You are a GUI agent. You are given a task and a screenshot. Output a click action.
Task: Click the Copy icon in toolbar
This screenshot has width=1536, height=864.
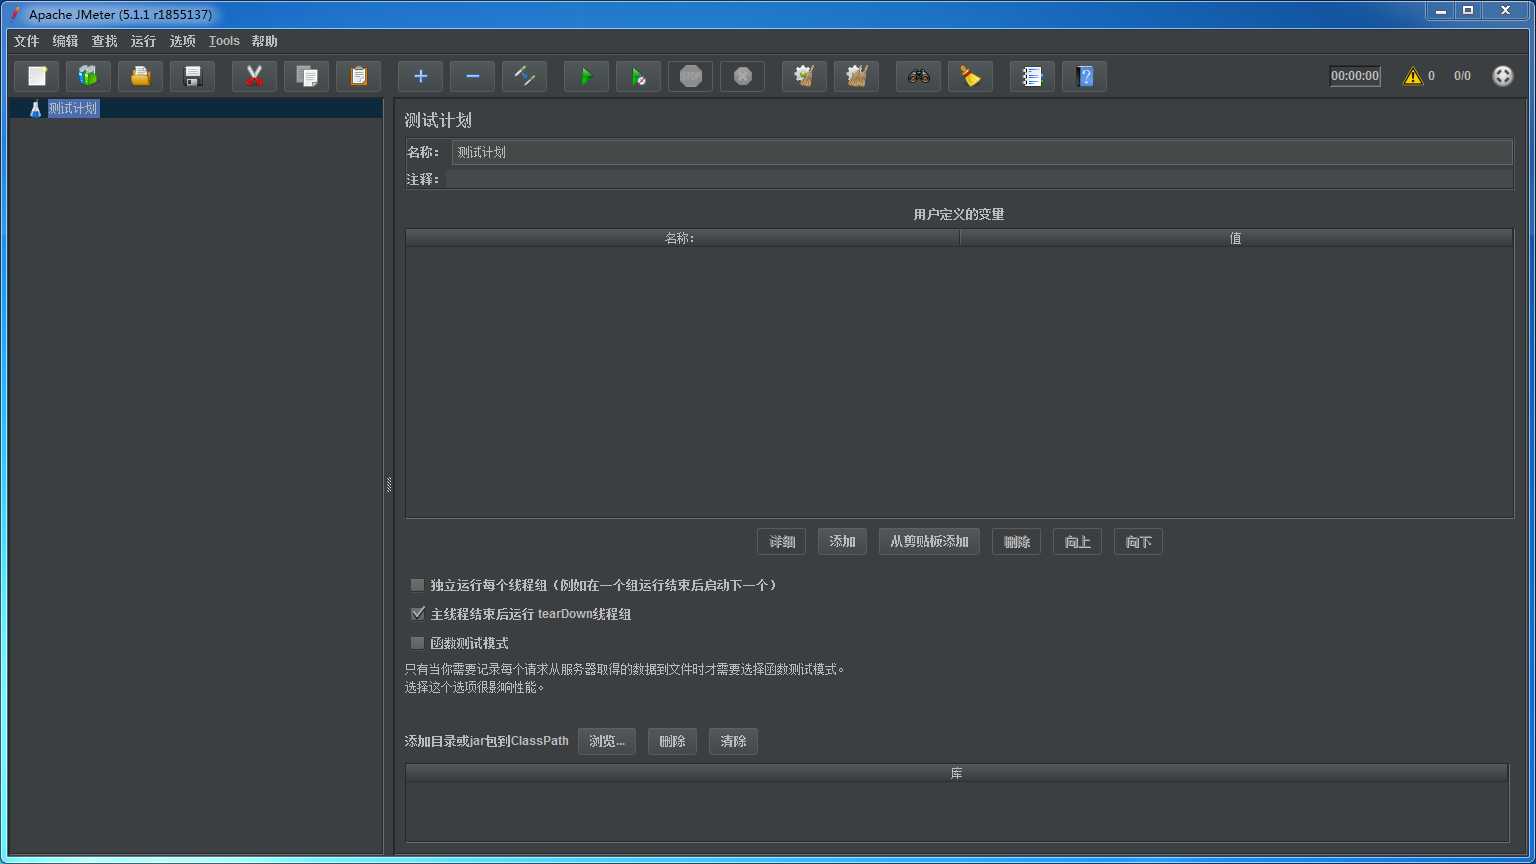coord(307,76)
